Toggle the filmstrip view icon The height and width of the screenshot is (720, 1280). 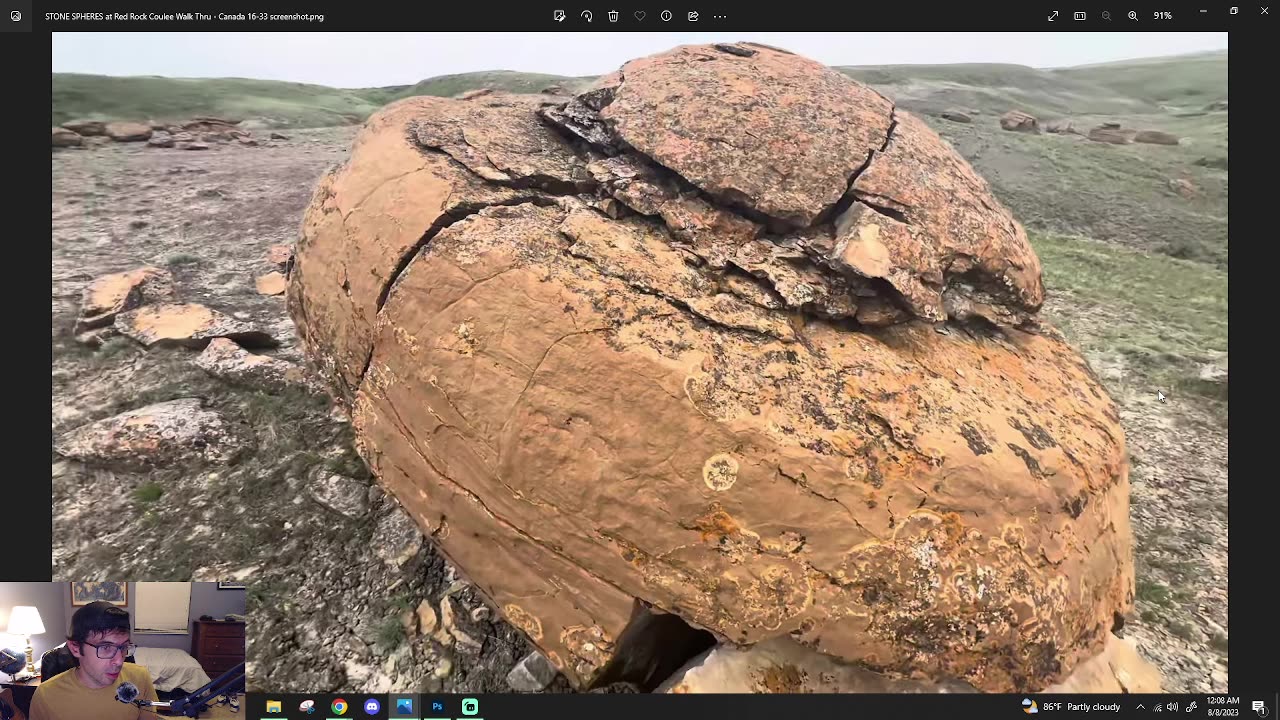(1080, 16)
